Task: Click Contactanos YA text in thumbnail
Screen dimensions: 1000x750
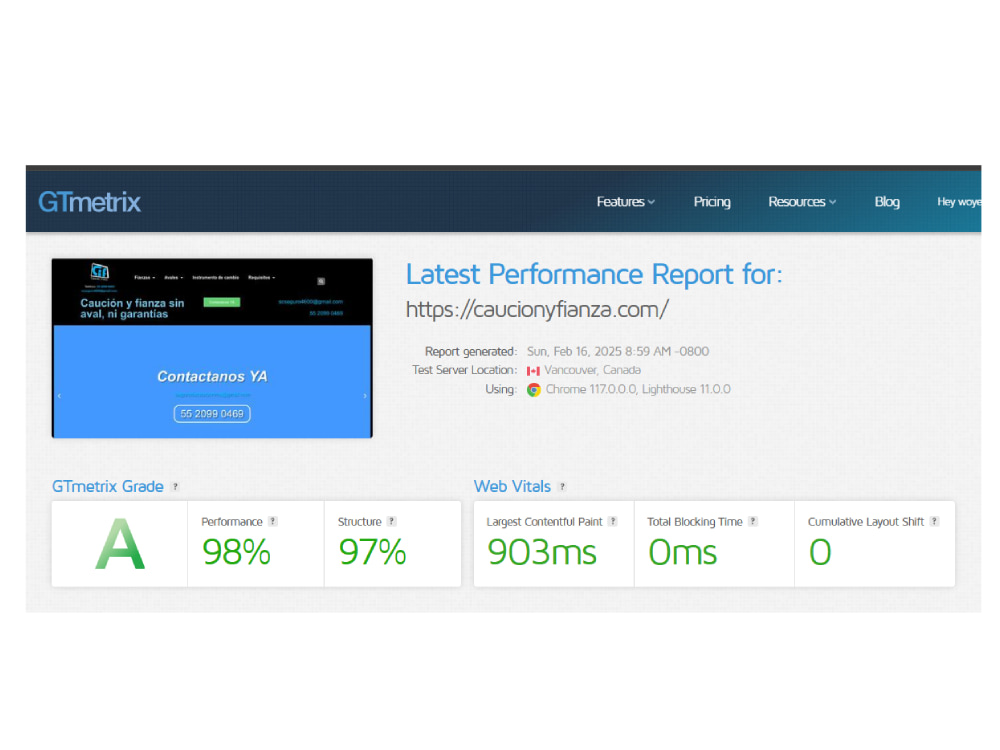Action: pyautogui.click(x=212, y=376)
